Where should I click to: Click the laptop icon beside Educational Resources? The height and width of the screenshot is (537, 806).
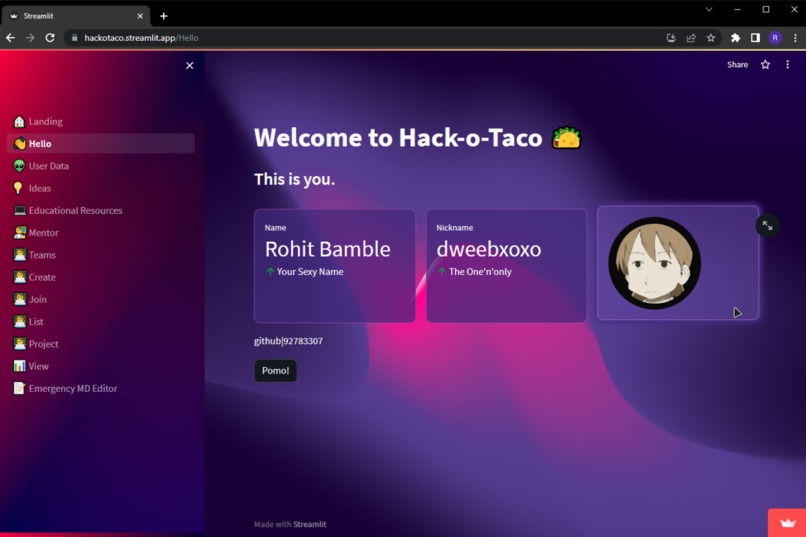(x=20, y=210)
